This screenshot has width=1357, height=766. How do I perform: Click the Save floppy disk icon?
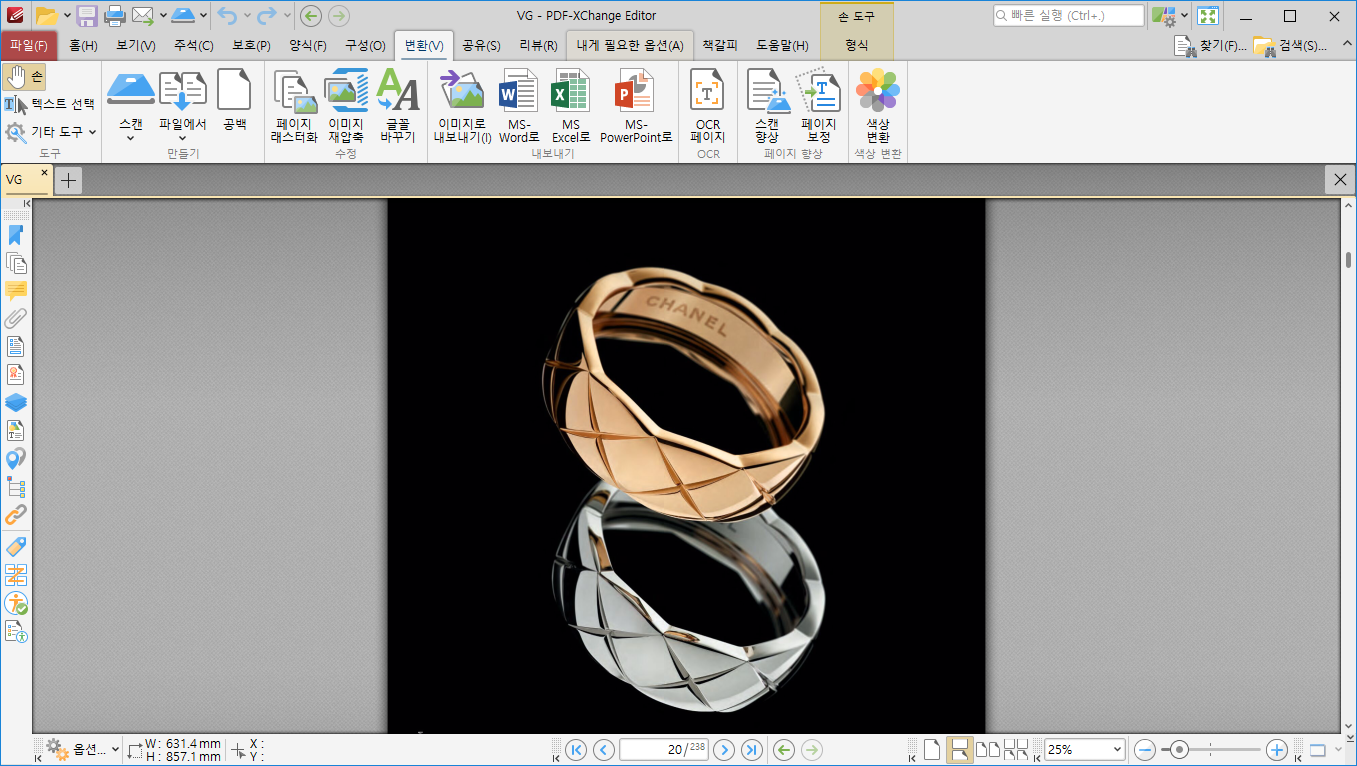87,15
